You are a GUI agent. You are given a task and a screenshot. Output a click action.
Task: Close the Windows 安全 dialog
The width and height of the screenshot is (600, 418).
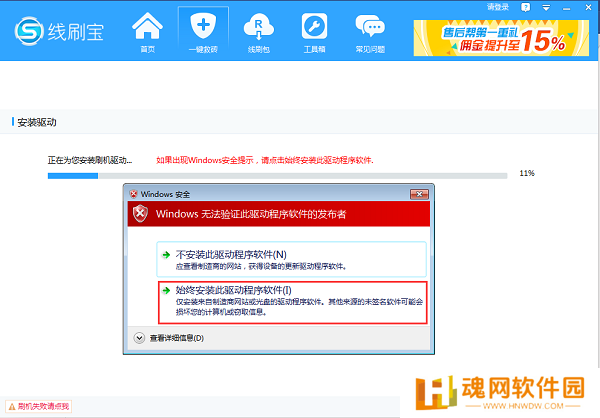[x=419, y=194]
